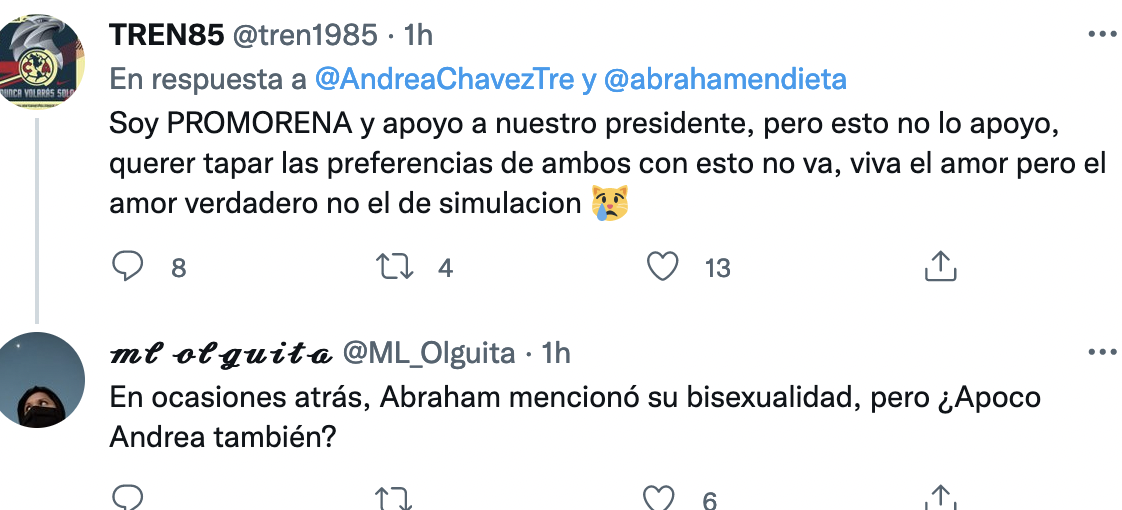Retweet ML_Olguita's tweet
Viewport: 1122px width, 510px height.
(394, 499)
